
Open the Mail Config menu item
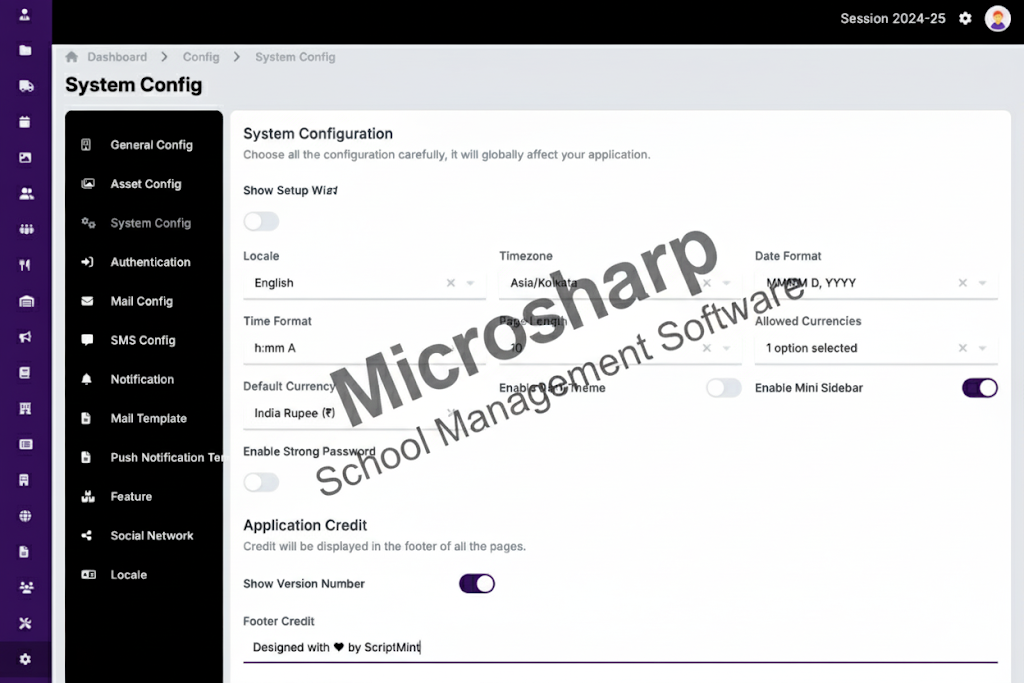(x=141, y=301)
